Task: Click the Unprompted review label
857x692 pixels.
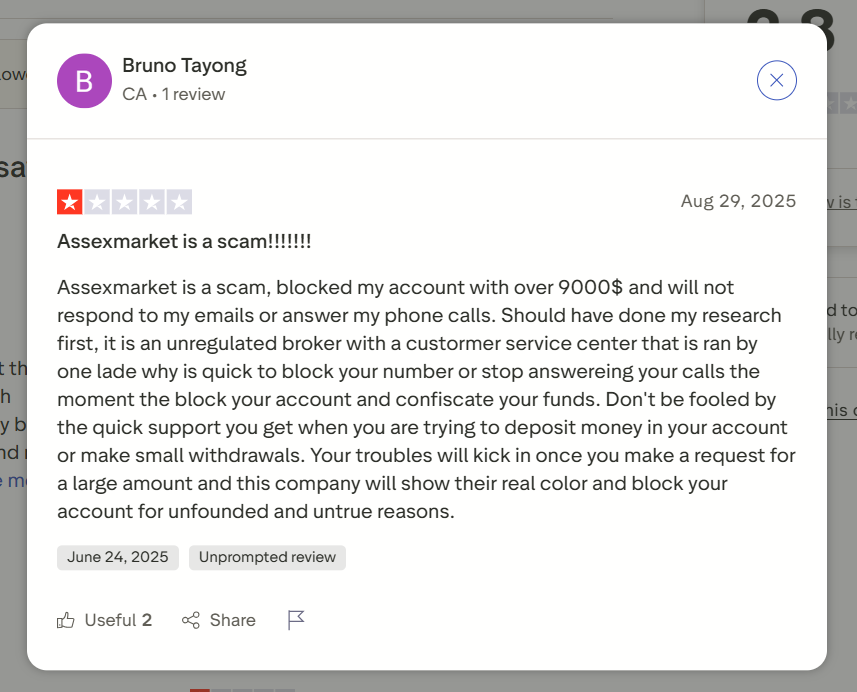Action: tap(267, 557)
